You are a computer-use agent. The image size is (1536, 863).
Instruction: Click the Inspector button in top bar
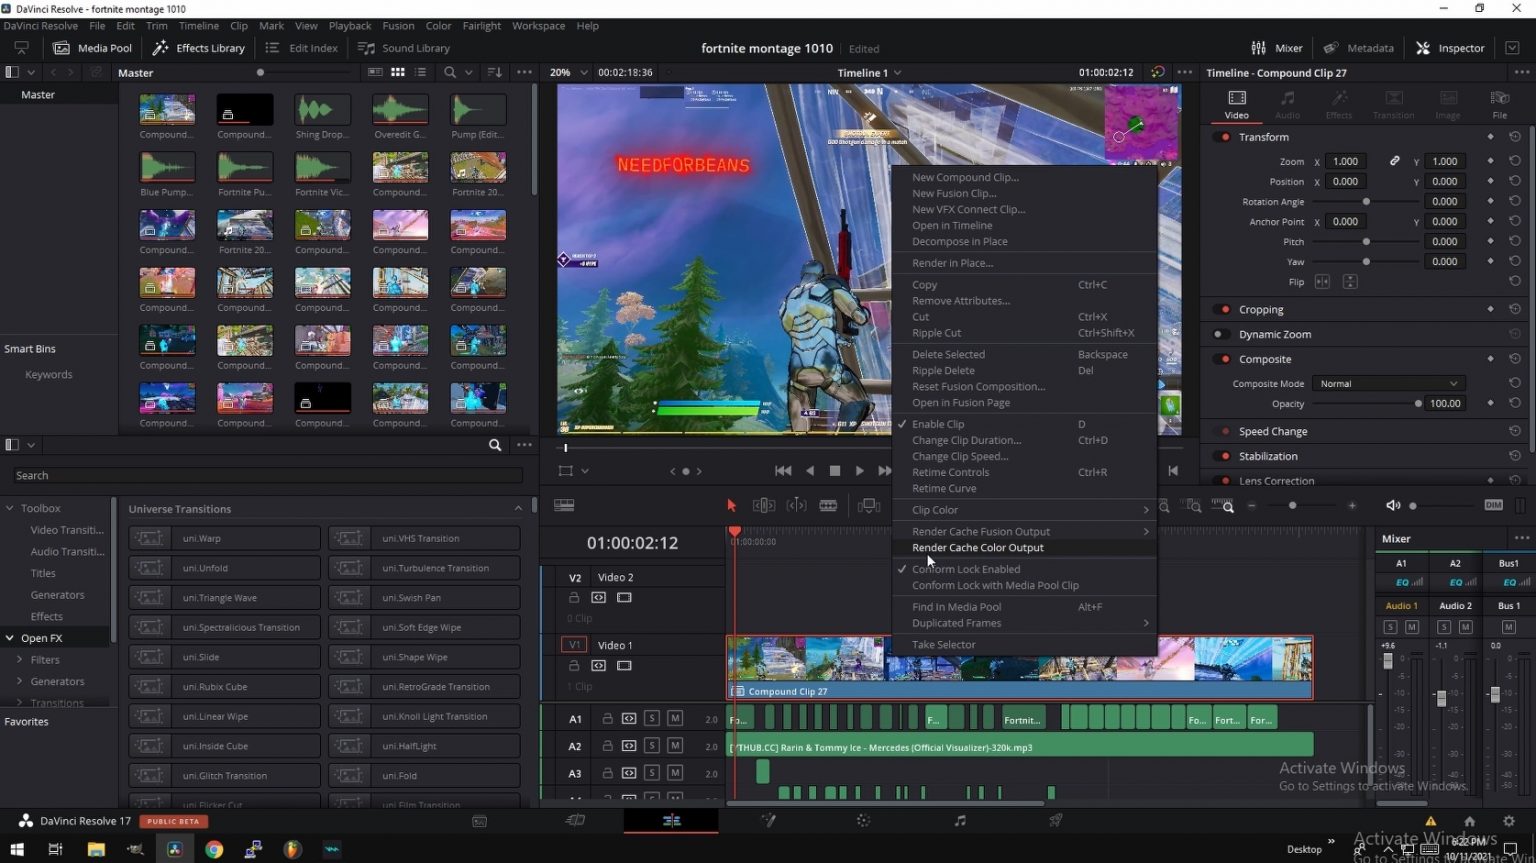[1450, 48]
